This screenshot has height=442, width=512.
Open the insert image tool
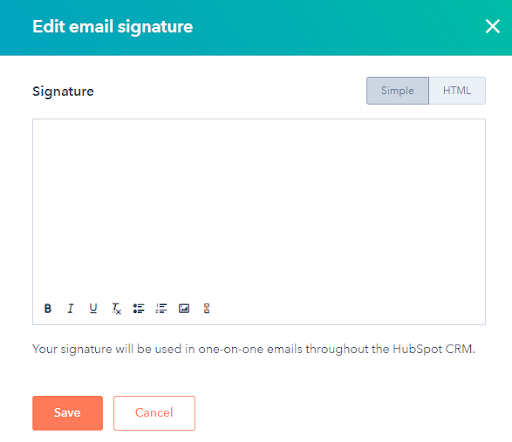(184, 308)
